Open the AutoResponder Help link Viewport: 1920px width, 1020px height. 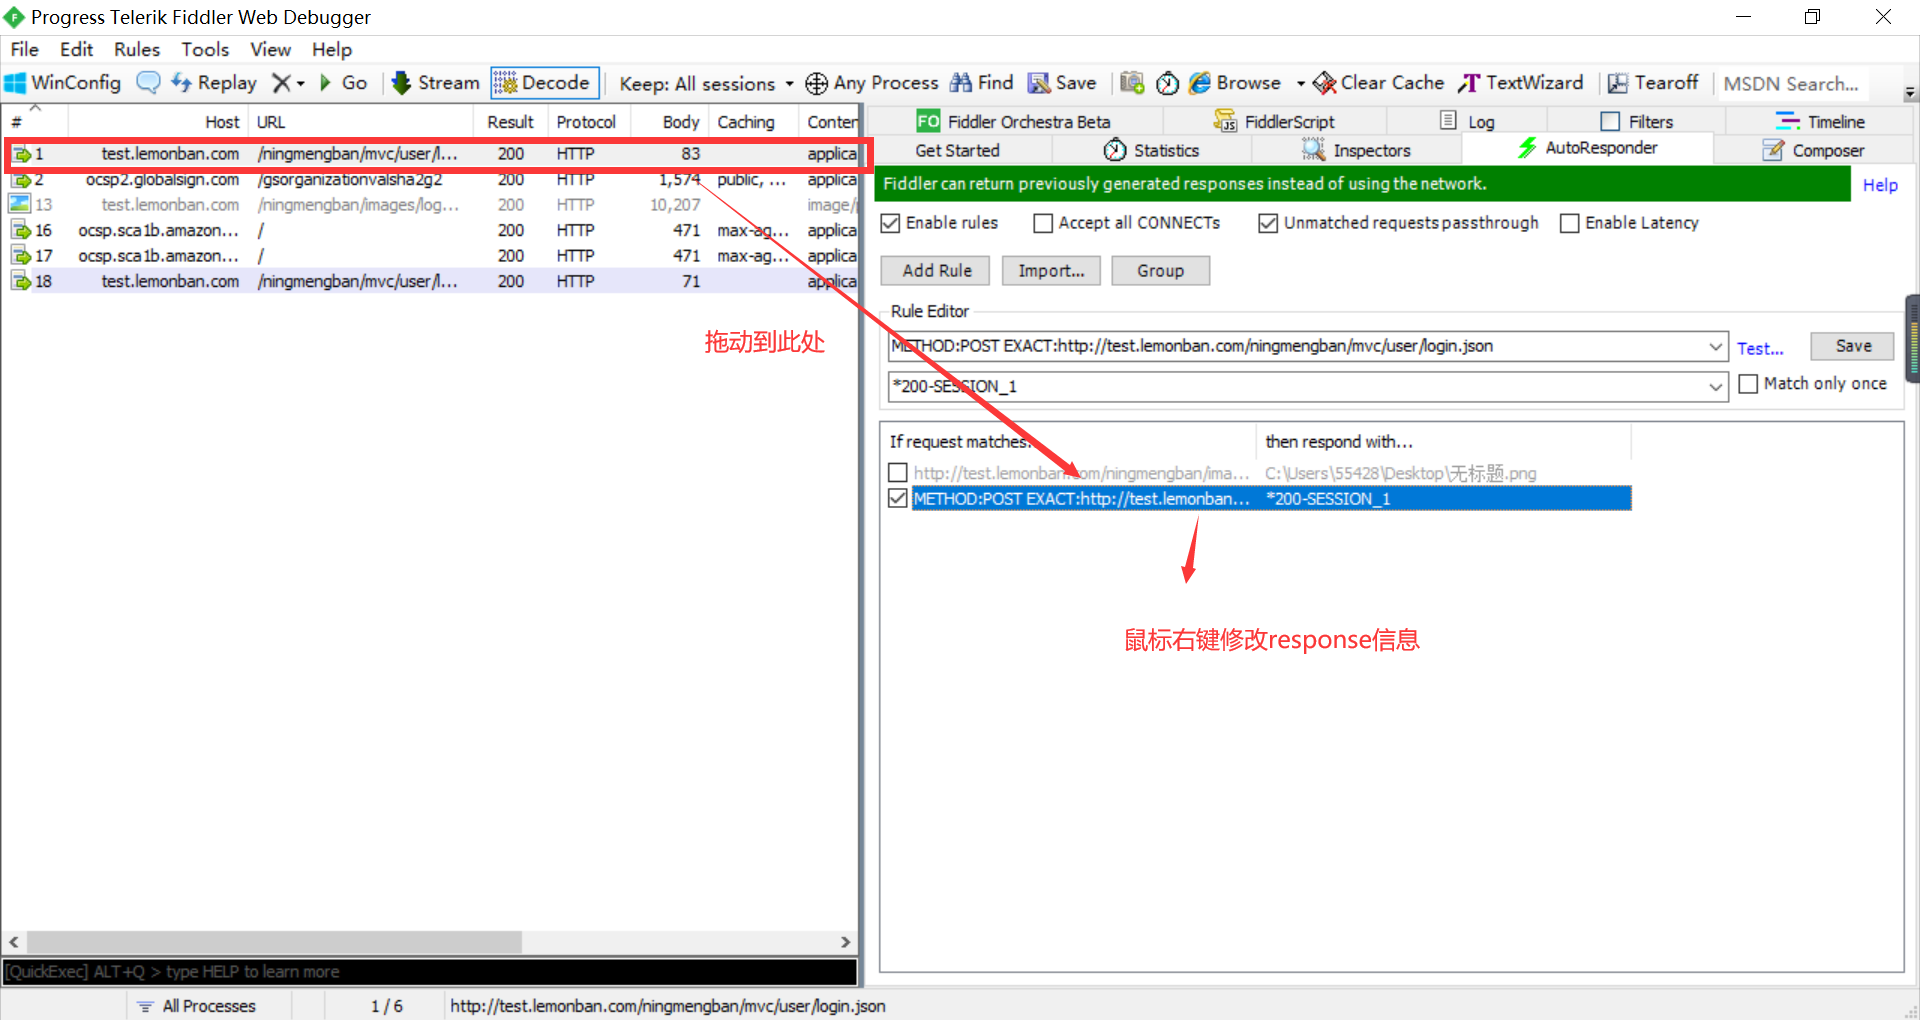(1880, 185)
